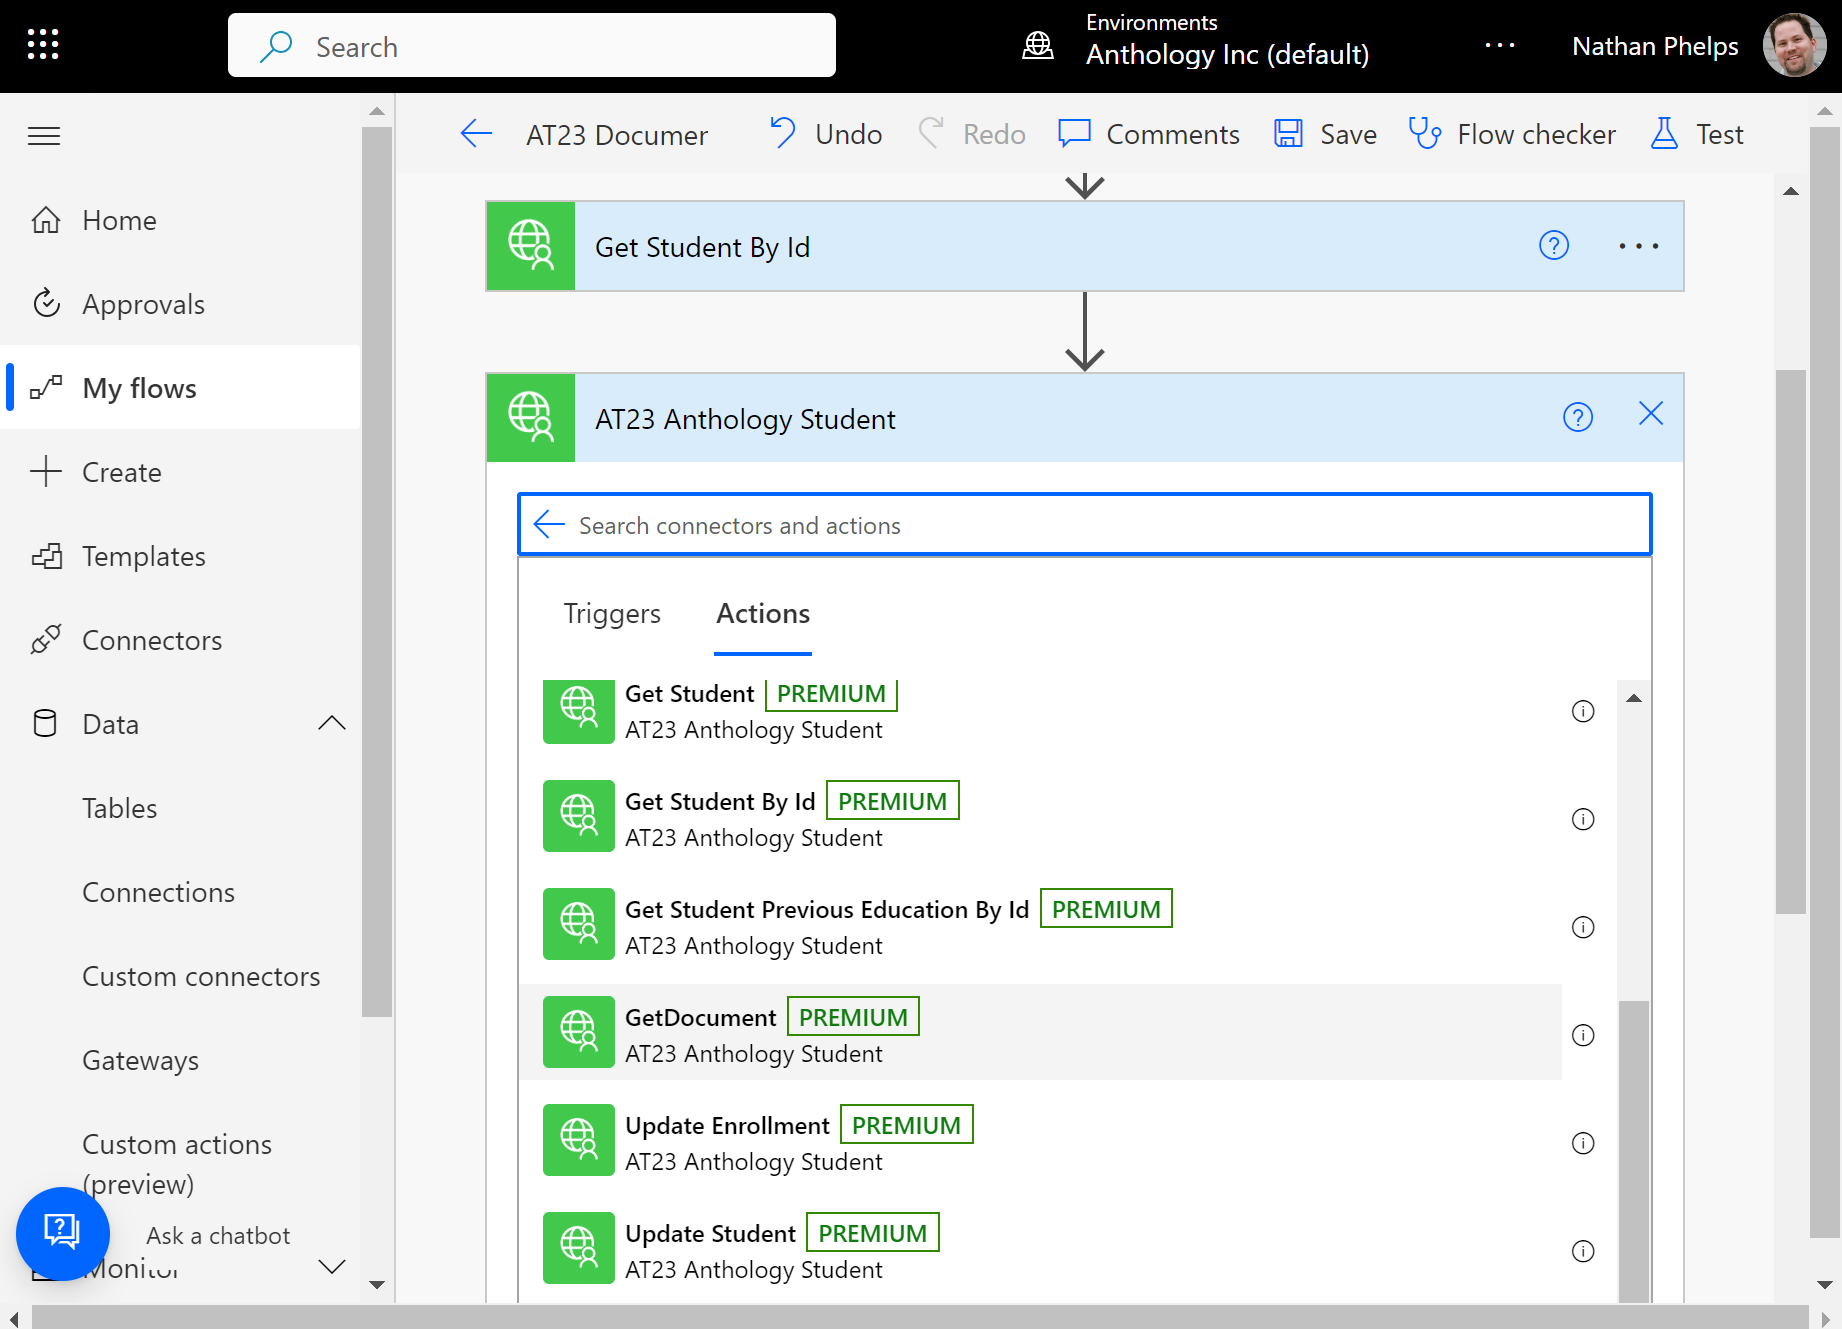Image resolution: width=1842 pixels, height=1329 pixels.
Task: Switch to the Actions tab
Action: (x=763, y=613)
